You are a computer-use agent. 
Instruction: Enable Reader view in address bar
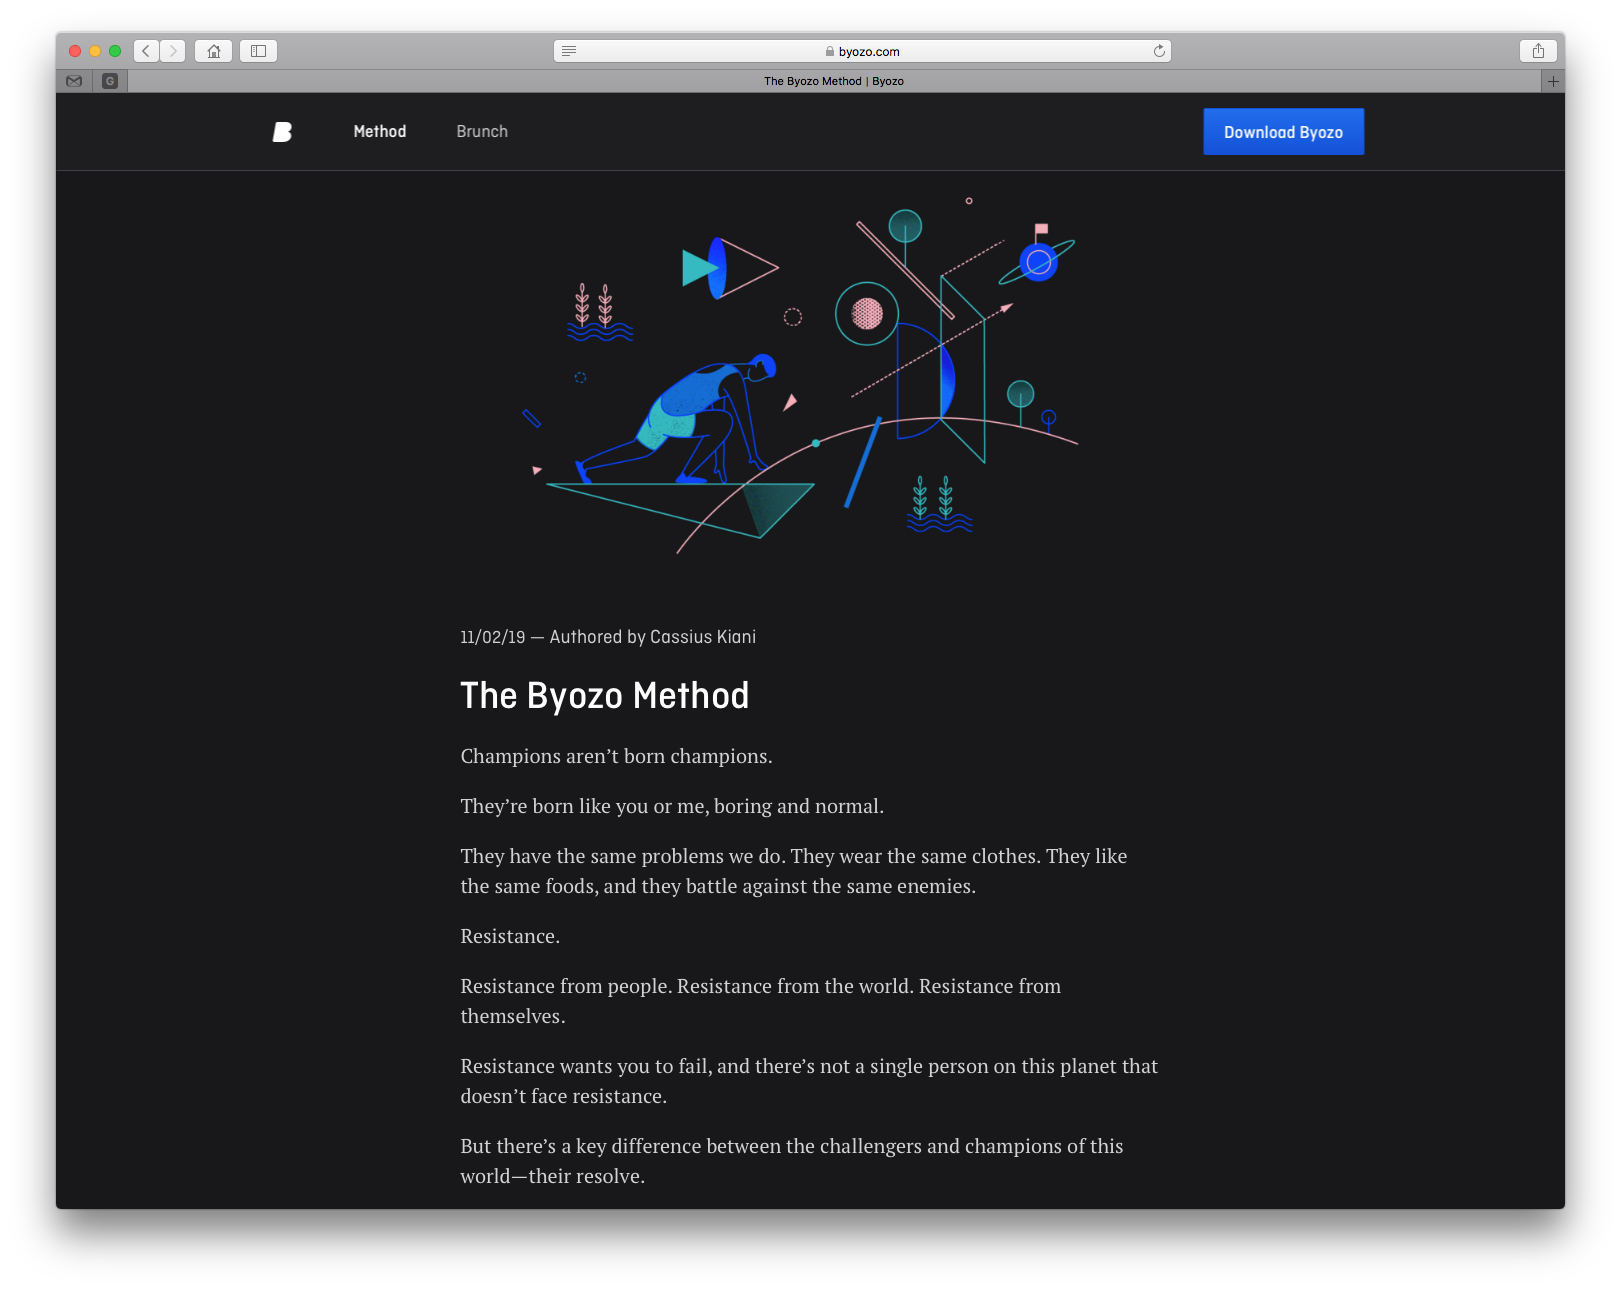coord(569,51)
